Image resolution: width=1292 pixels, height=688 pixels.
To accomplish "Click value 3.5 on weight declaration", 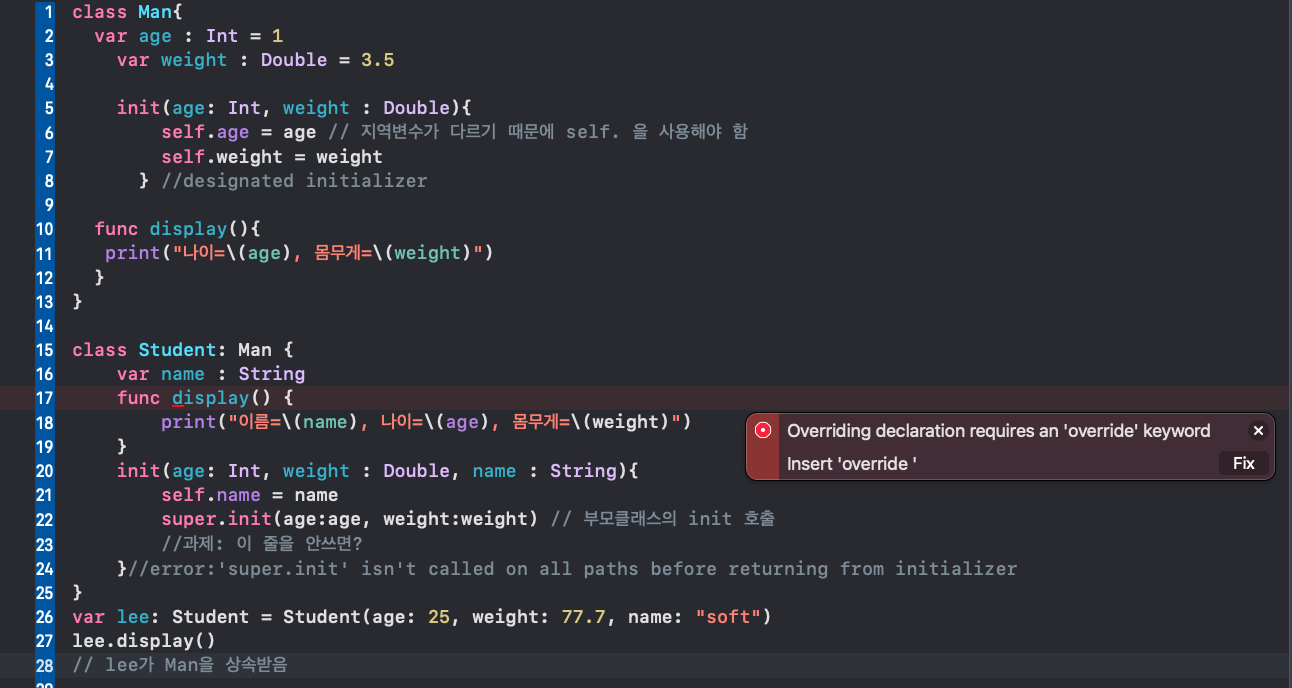I will [377, 60].
